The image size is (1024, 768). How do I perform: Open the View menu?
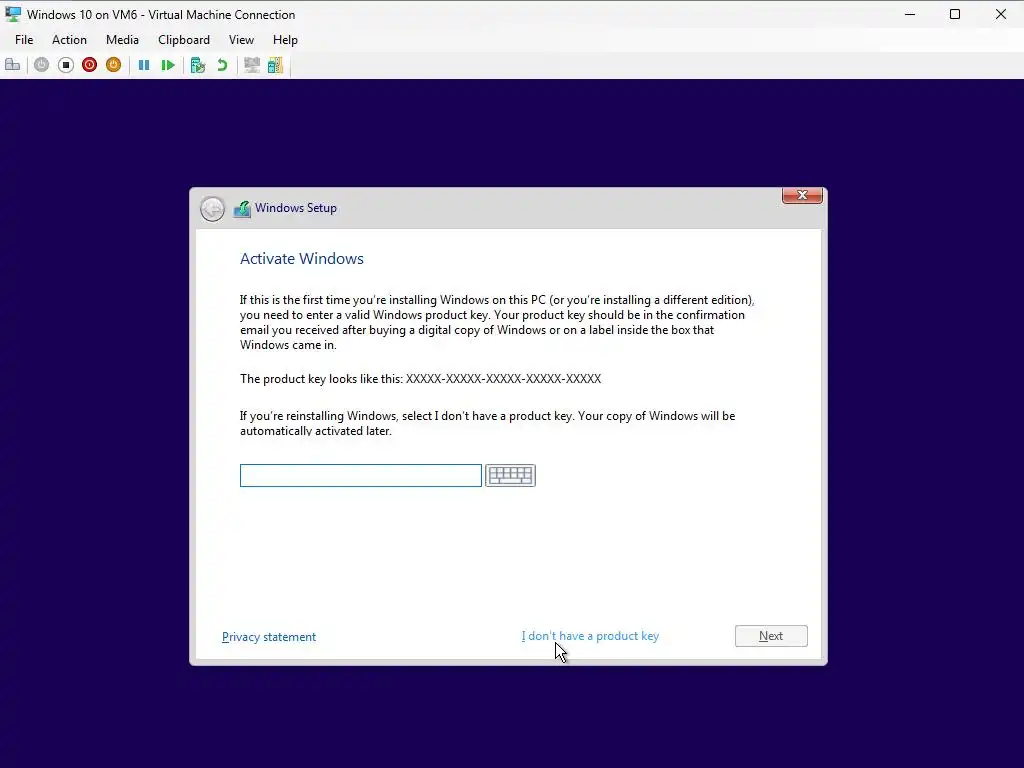(241, 40)
